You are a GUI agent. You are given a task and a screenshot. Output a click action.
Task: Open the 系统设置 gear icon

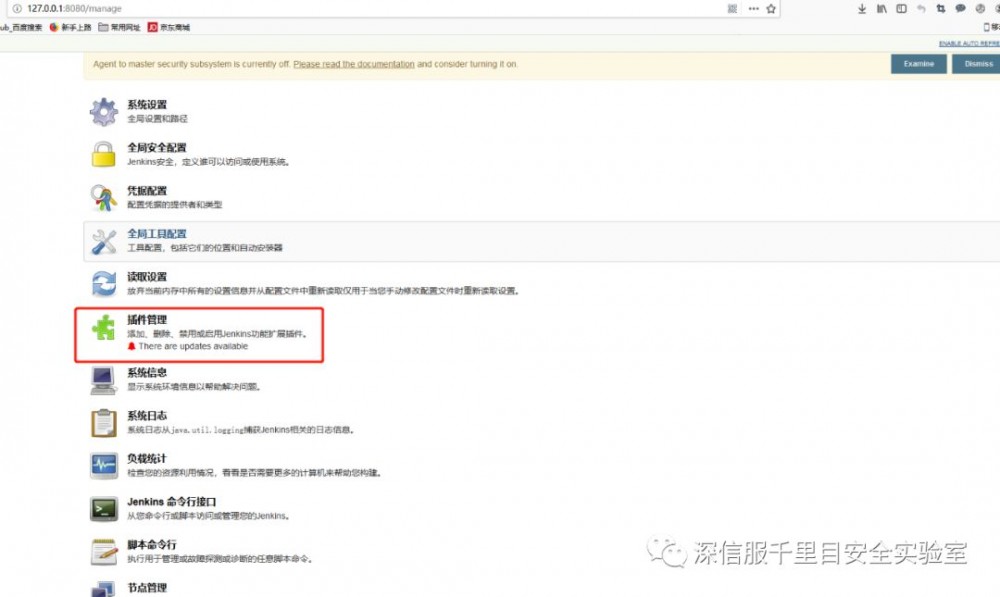(x=103, y=110)
